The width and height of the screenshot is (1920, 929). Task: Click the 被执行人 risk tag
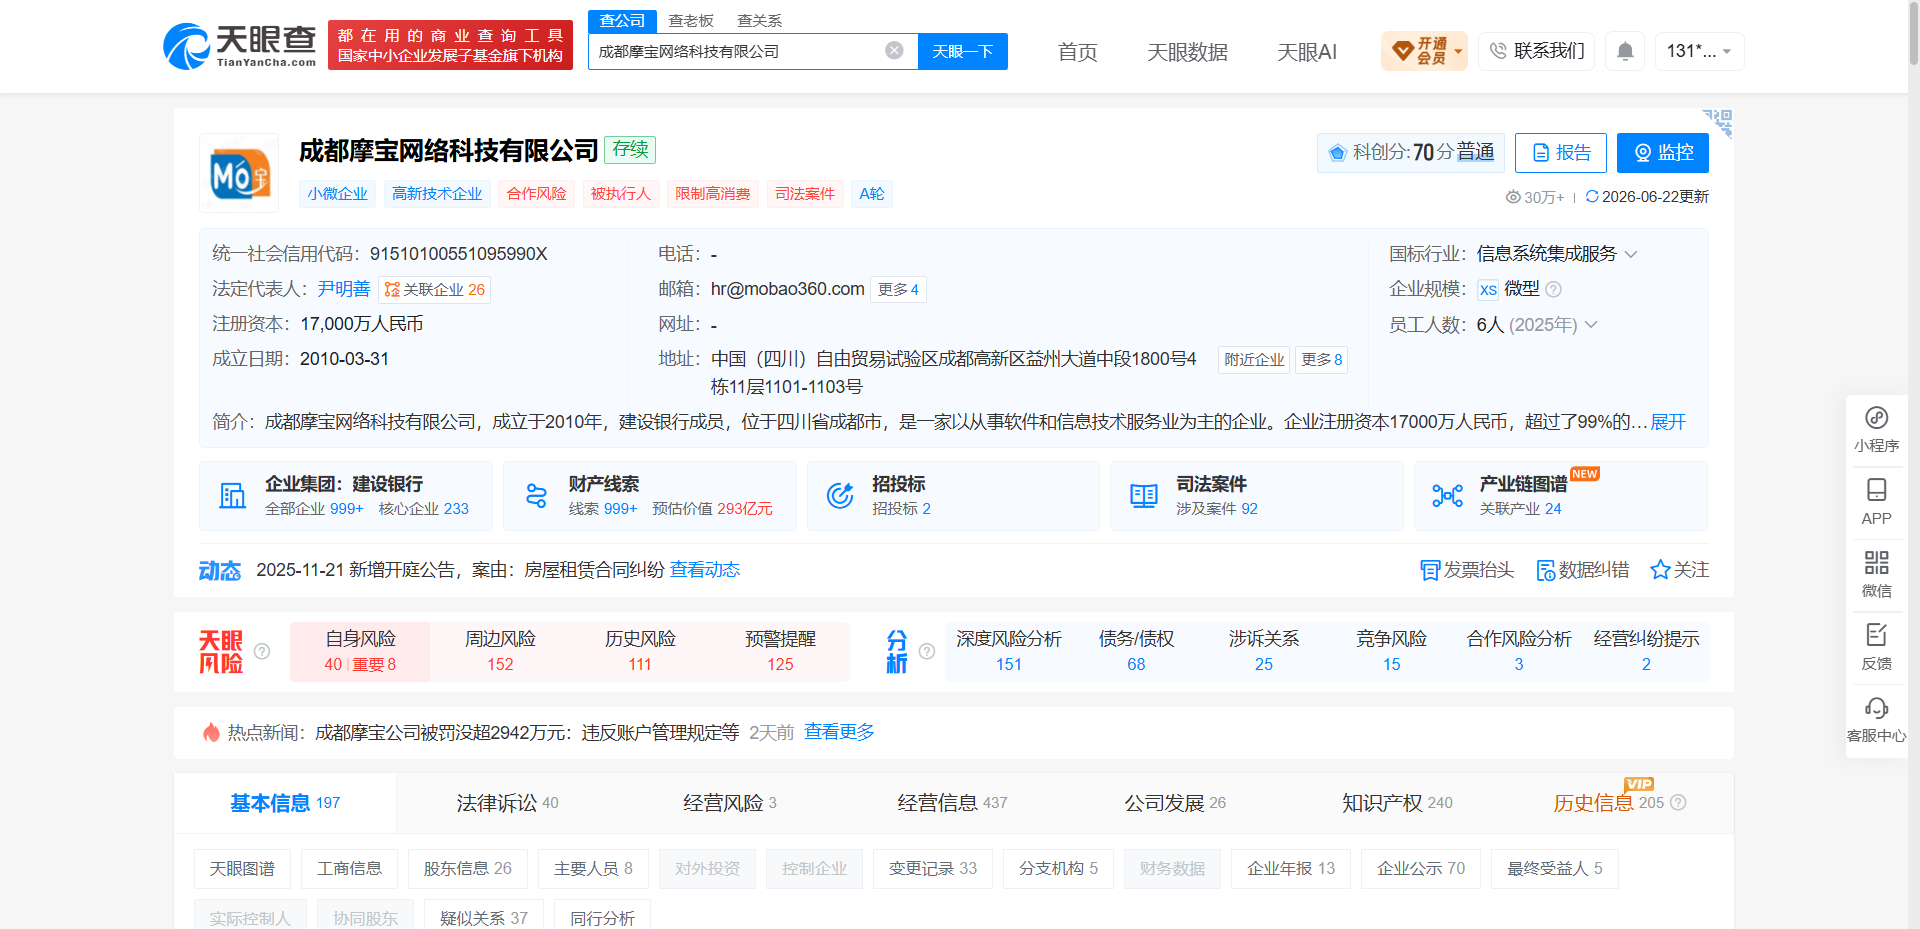point(620,194)
